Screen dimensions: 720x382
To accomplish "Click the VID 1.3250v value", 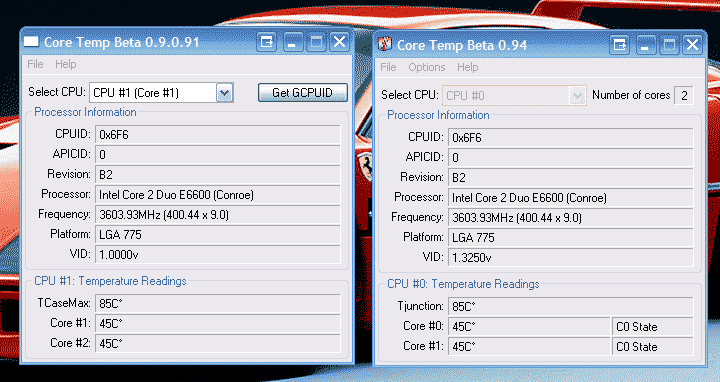I will [x=571, y=257].
